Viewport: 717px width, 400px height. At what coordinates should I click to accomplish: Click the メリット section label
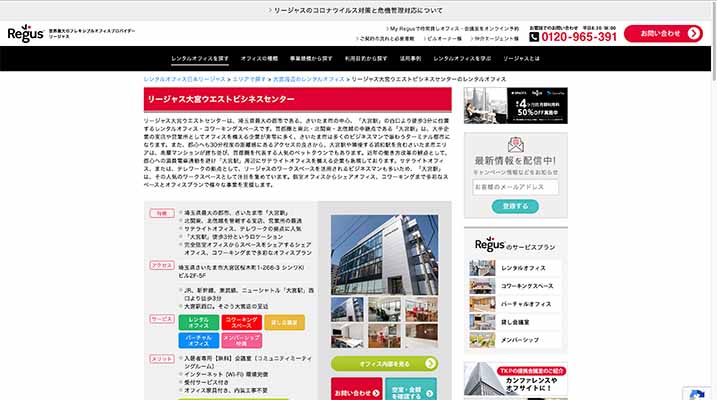coord(162,359)
